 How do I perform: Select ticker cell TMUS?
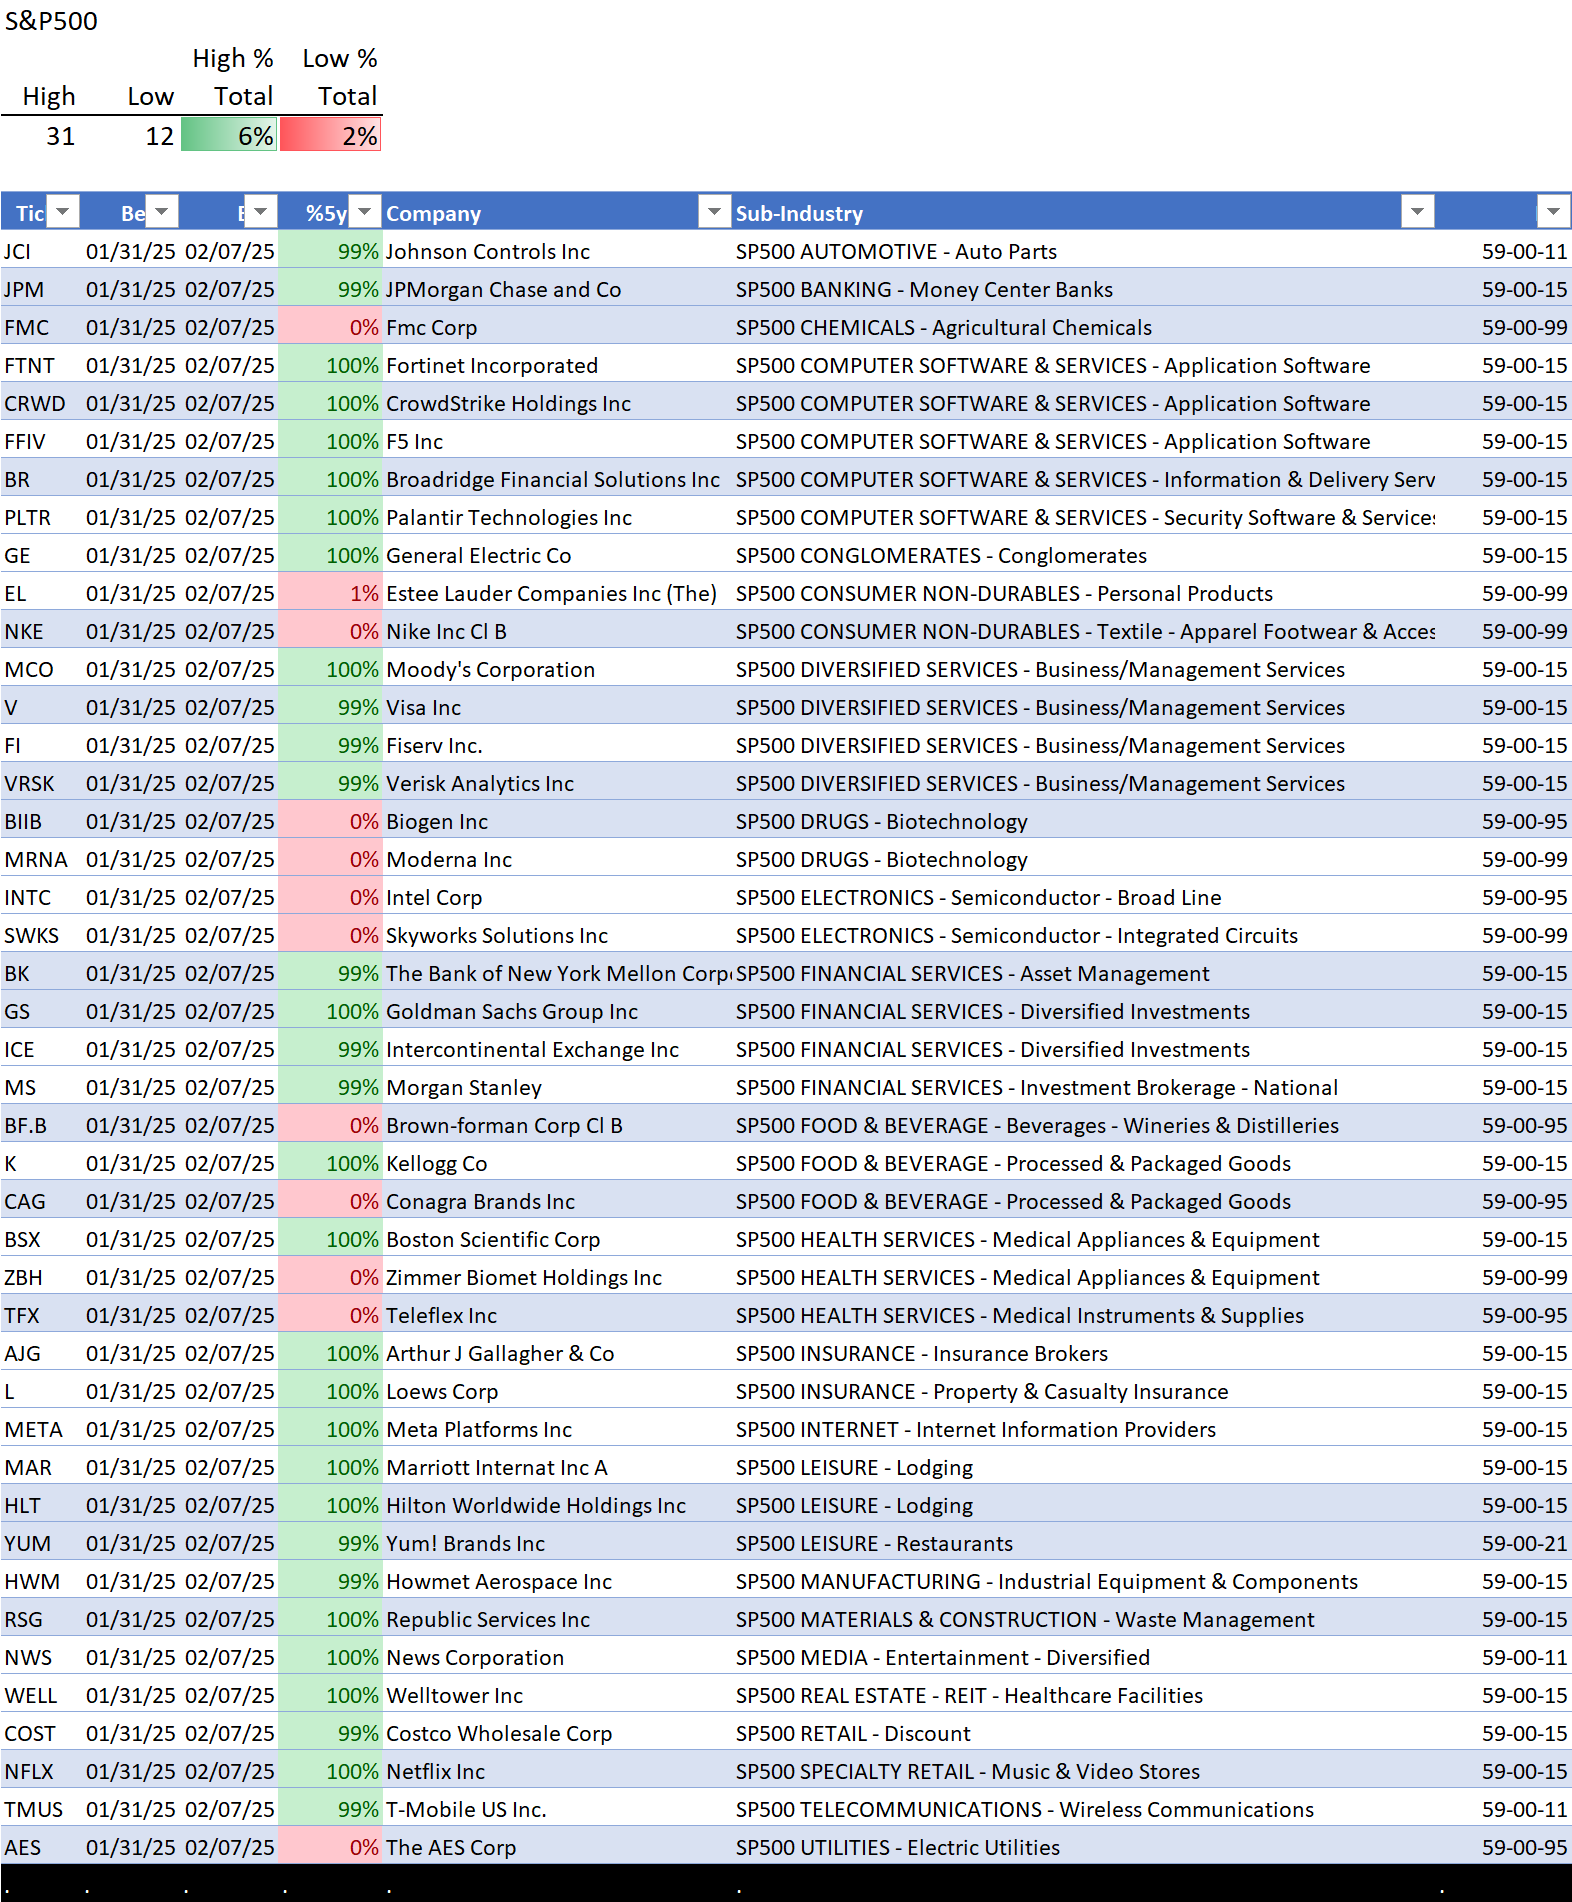pyautogui.click(x=40, y=1809)
